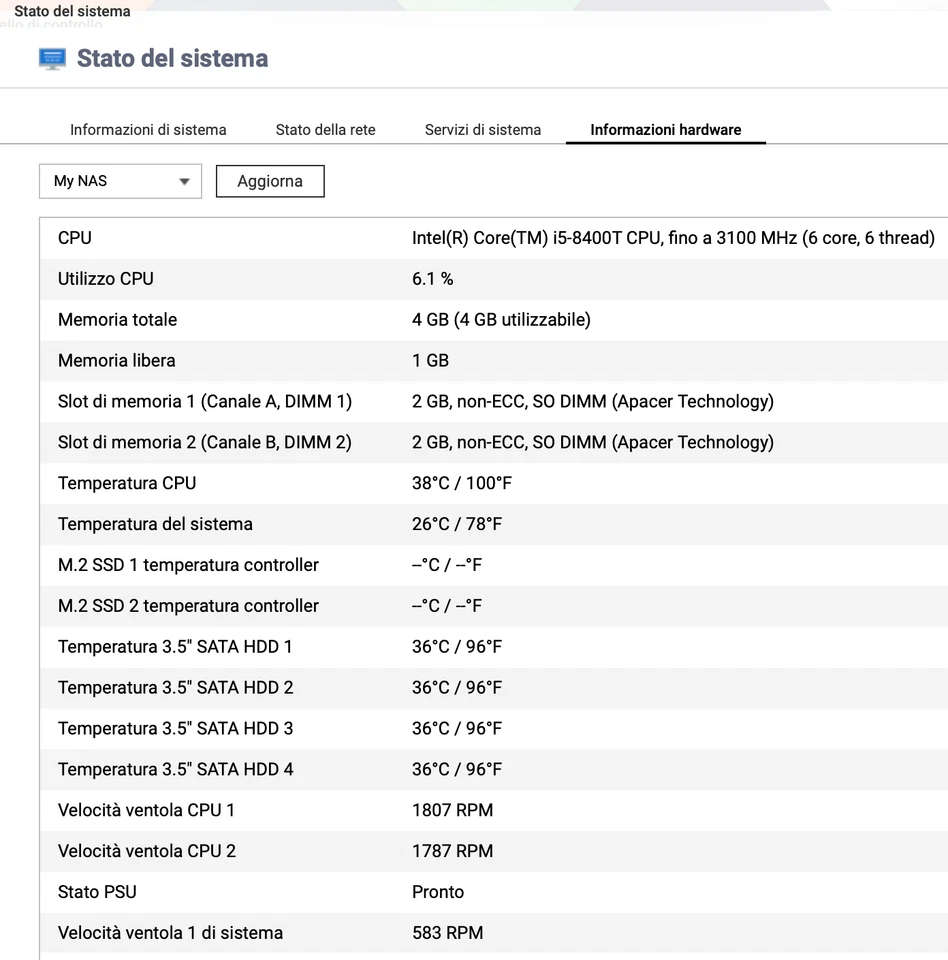Click the Stato del sistema window tab

(71, 11)
